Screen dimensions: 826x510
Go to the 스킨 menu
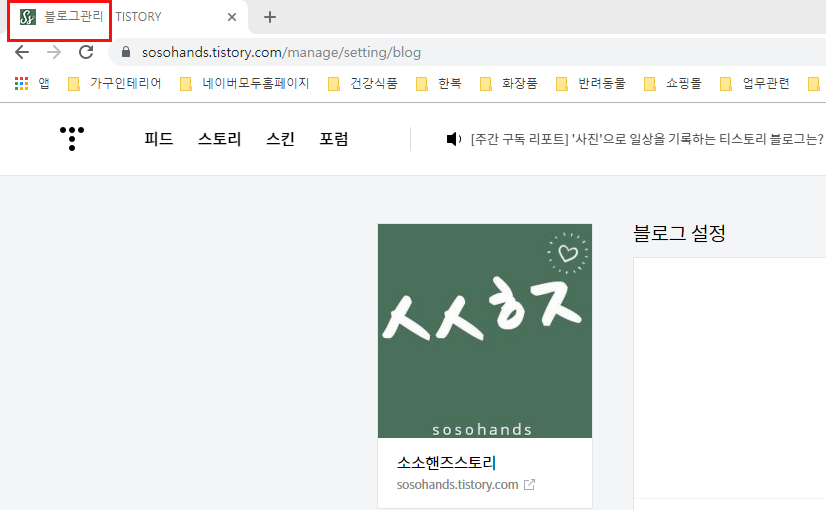[x=280, y=139]
